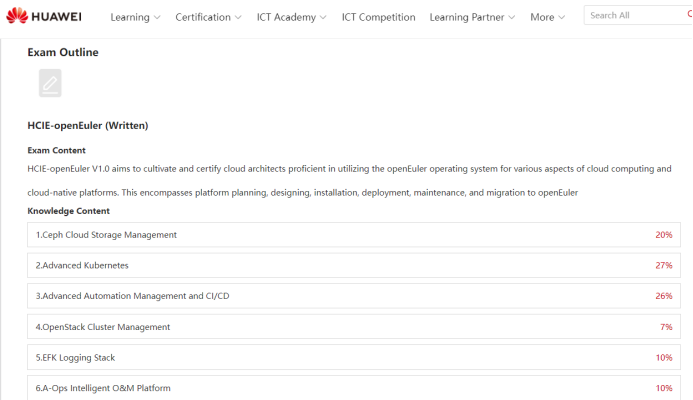Open the Learning dropdown menu

tap(135, 17)
